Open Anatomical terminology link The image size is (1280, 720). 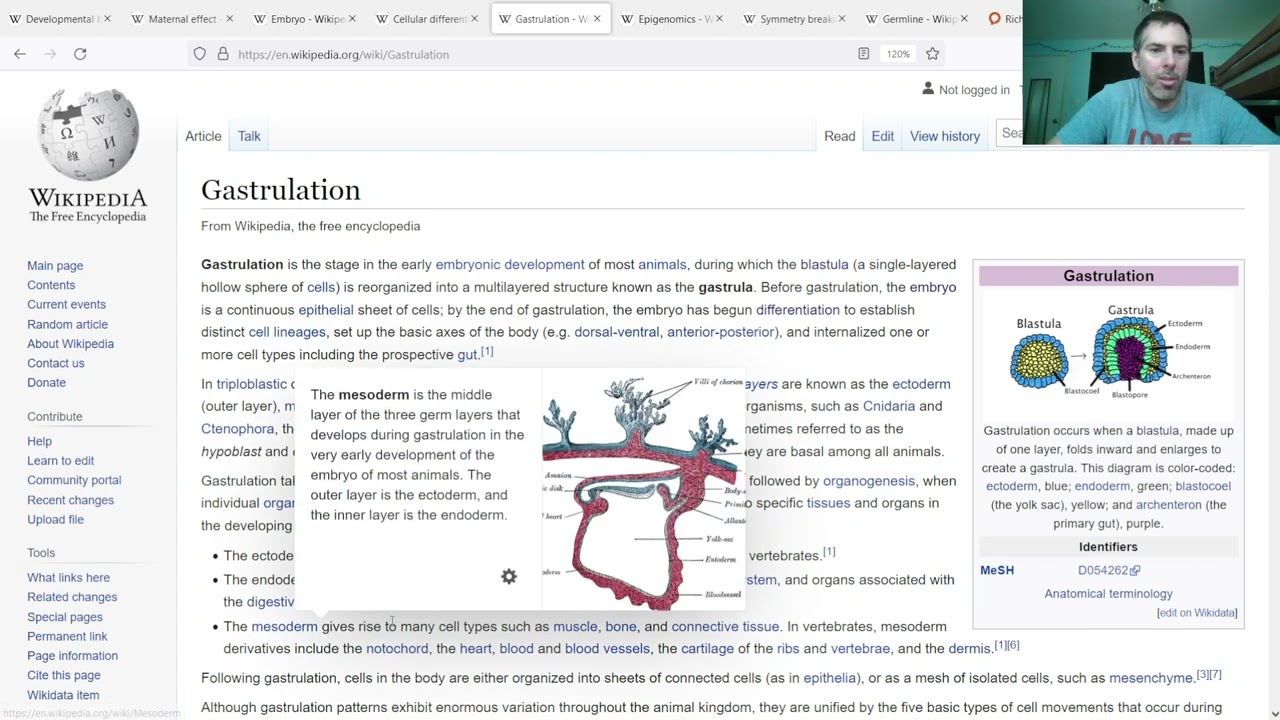[1108, 594]
